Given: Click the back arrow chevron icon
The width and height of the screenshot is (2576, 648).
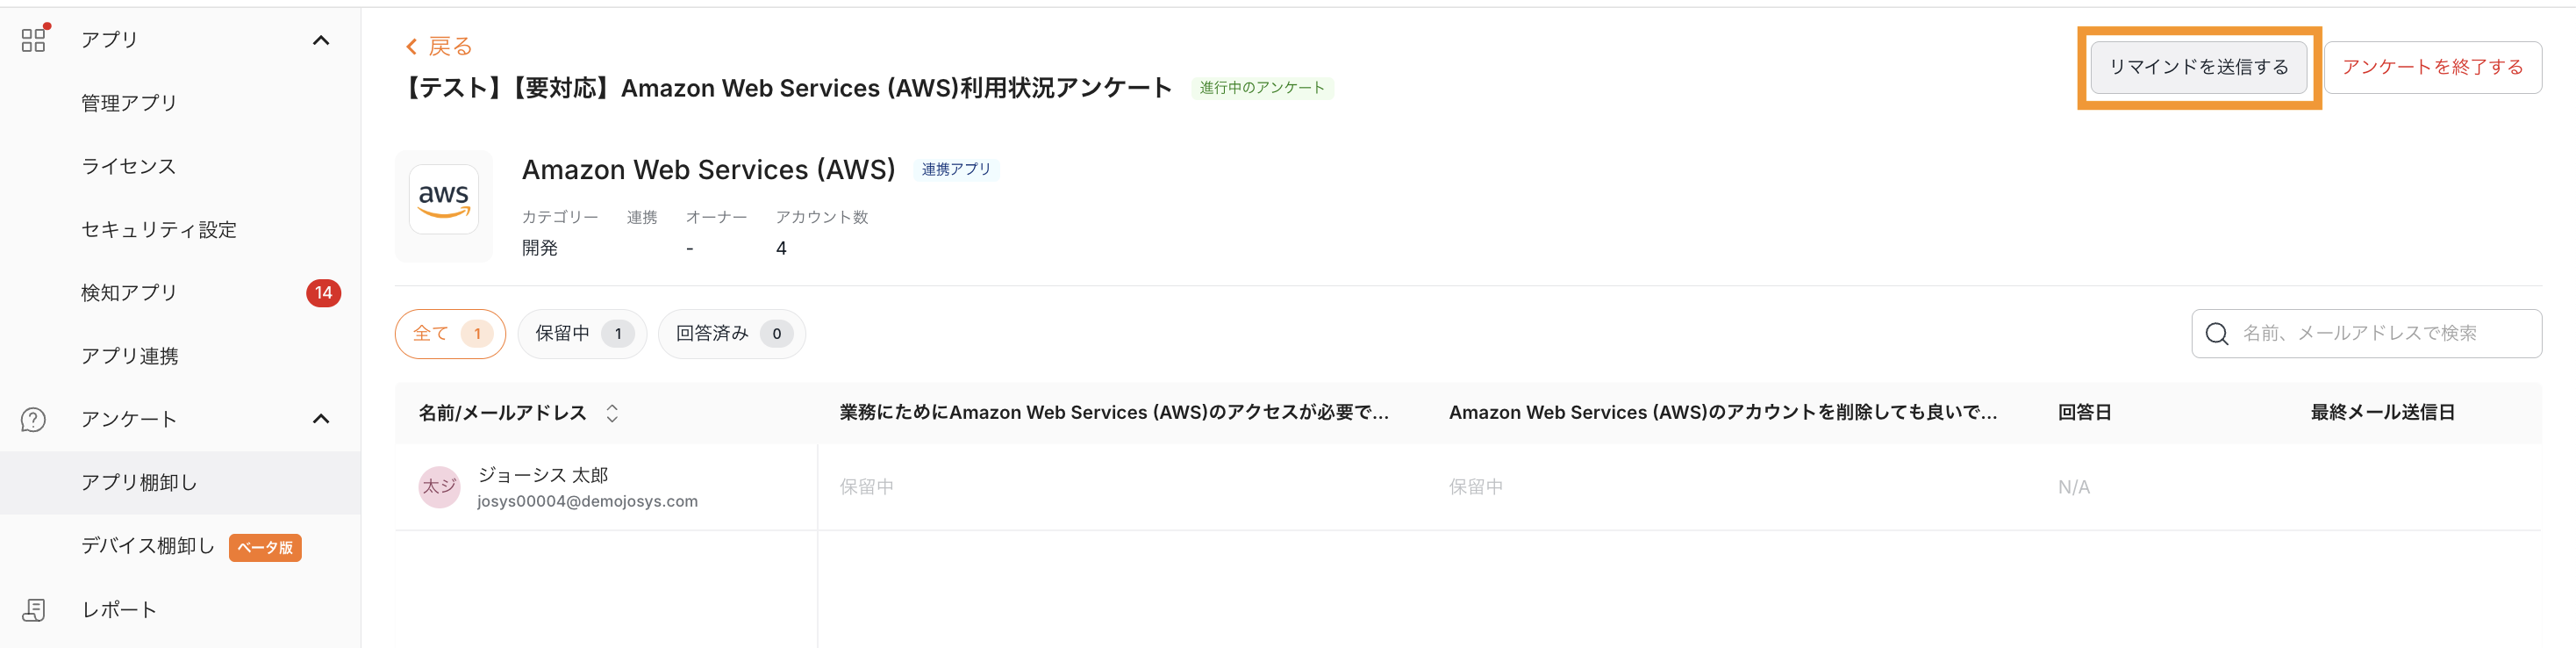Looking at the screenshot, I should click(x=411, y=47).
